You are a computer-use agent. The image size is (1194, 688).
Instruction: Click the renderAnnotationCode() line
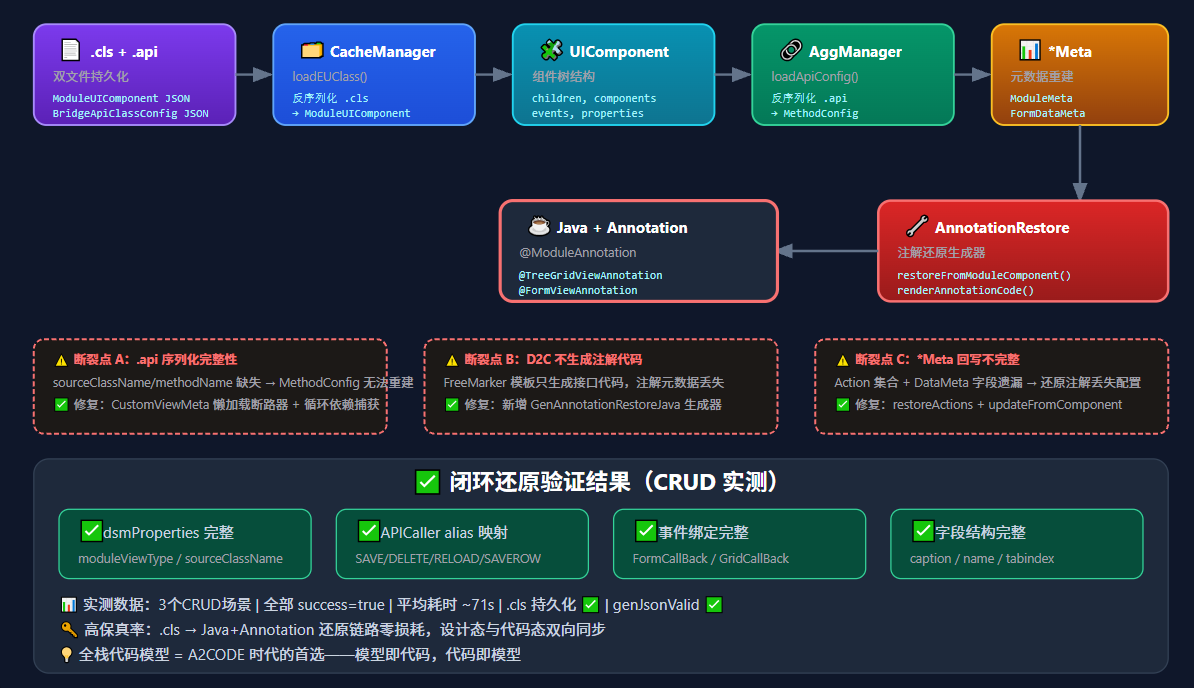click(x=966, y=291)
